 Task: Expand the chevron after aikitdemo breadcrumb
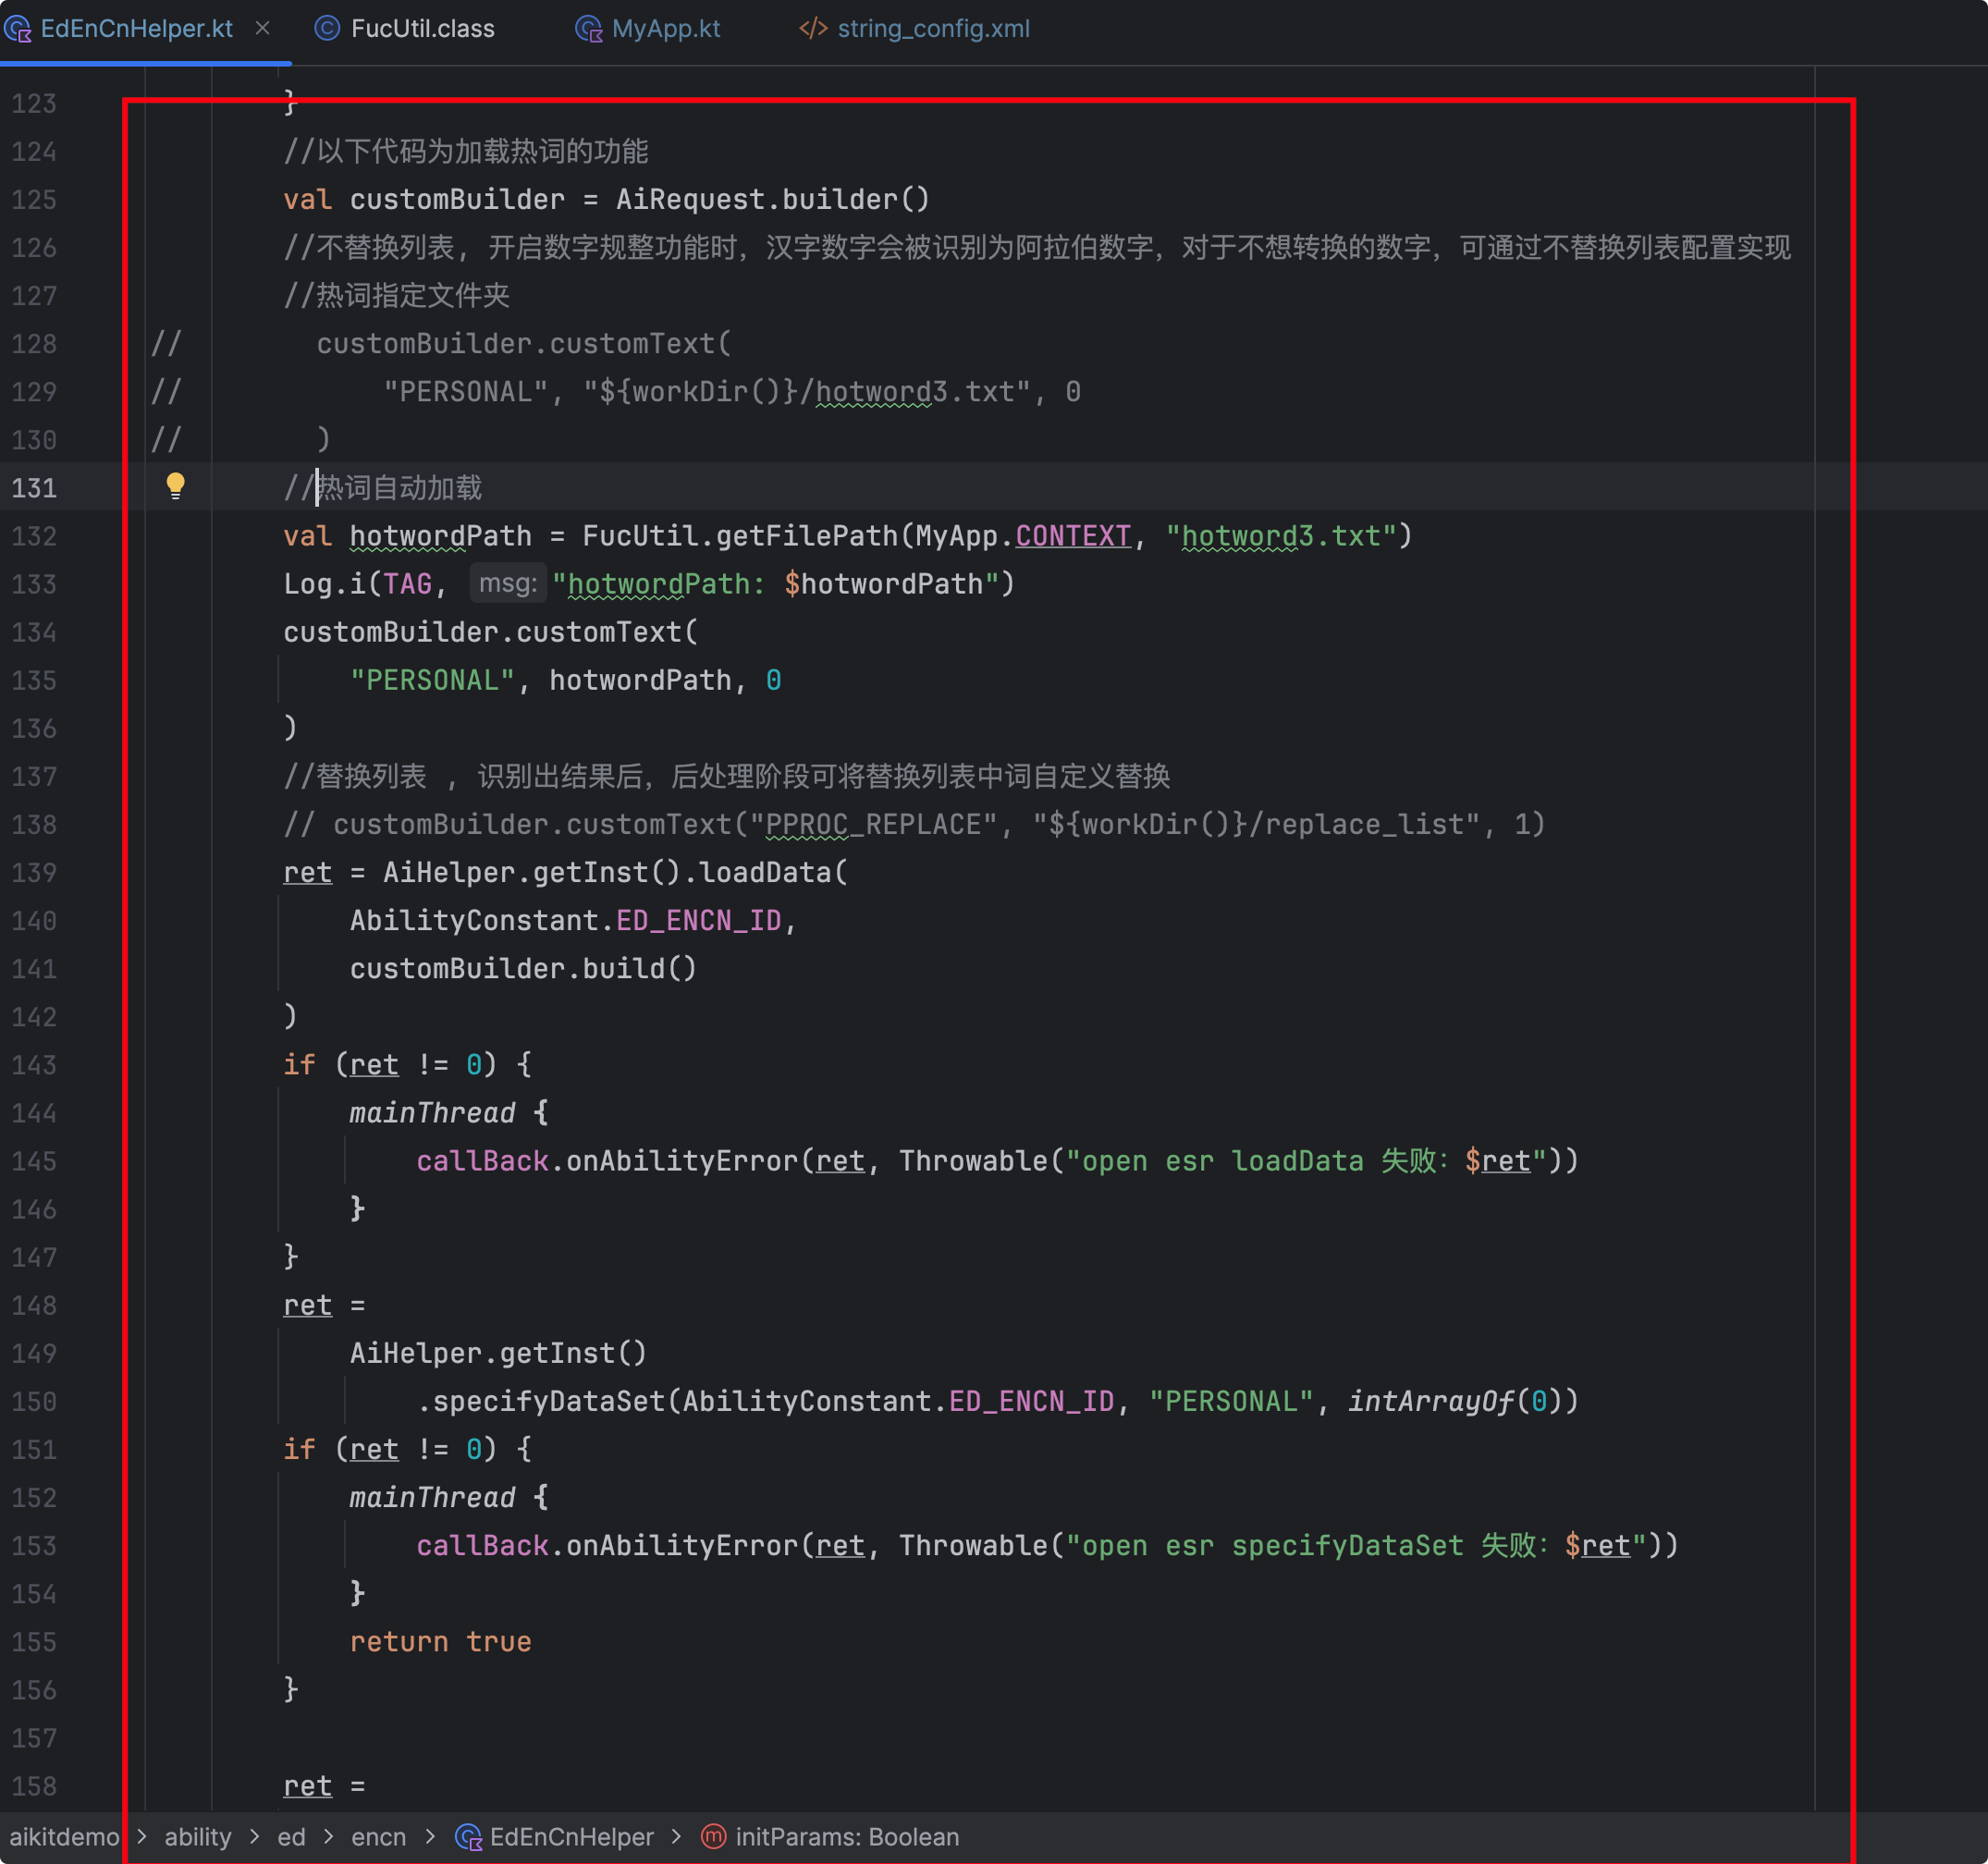tap(143, 1837)
